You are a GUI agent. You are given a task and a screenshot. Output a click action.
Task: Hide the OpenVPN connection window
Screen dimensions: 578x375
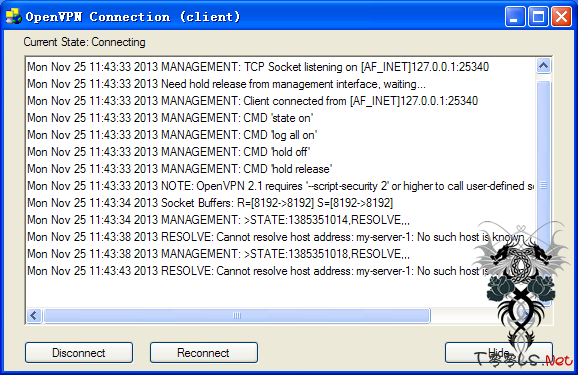click(498, 353)
